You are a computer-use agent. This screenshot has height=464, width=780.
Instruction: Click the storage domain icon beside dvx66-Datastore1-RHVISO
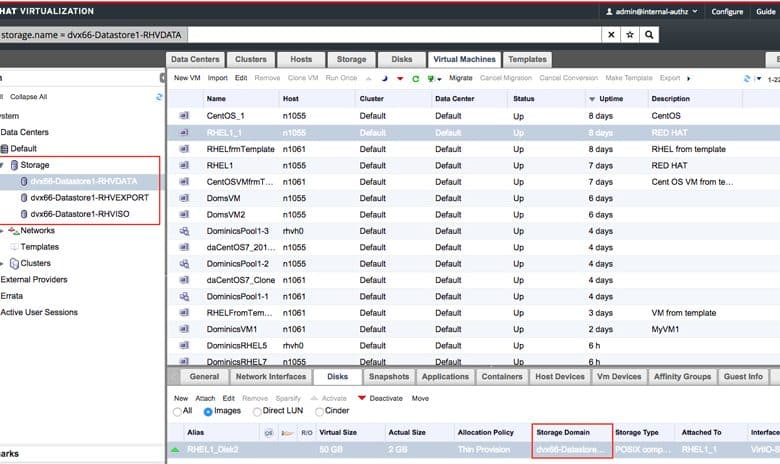(24, 214)
